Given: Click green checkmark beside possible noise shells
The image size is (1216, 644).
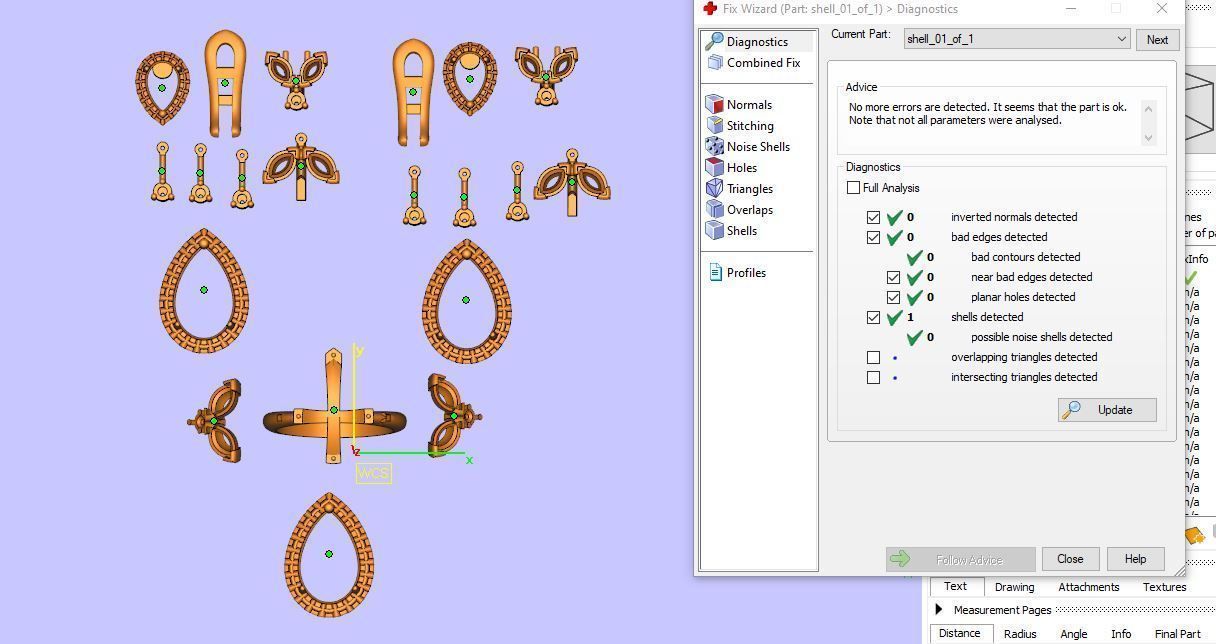Looking at the screenshot, I should coord(914,337).
